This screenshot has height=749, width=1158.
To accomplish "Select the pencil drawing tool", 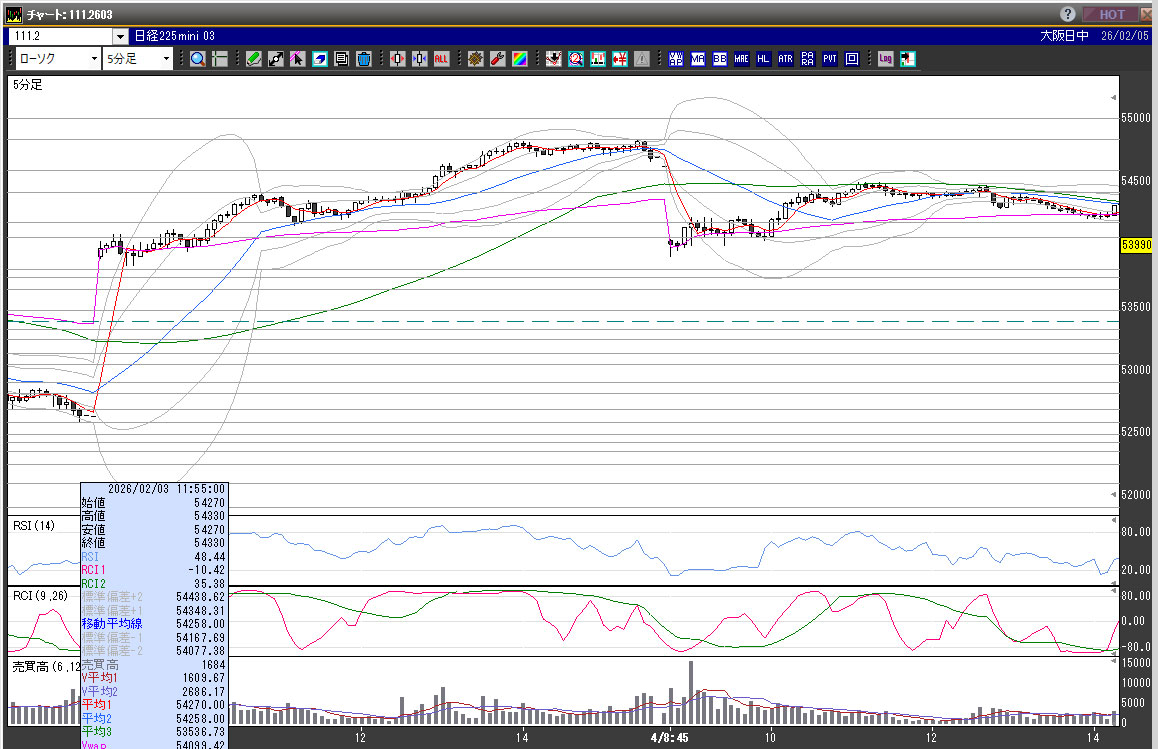I will point(253,59).
